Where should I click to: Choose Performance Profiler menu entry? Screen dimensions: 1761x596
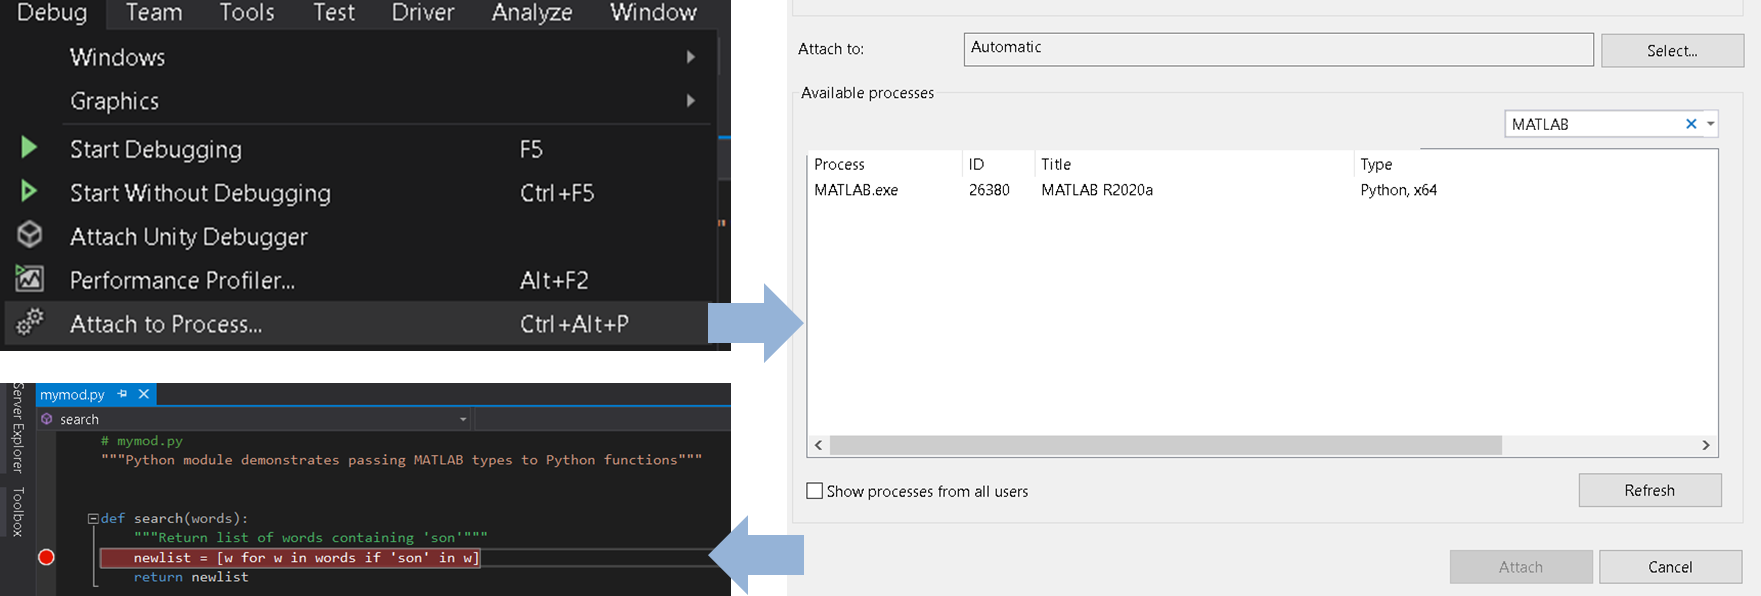pyautogui.click(x=360, y=280)
